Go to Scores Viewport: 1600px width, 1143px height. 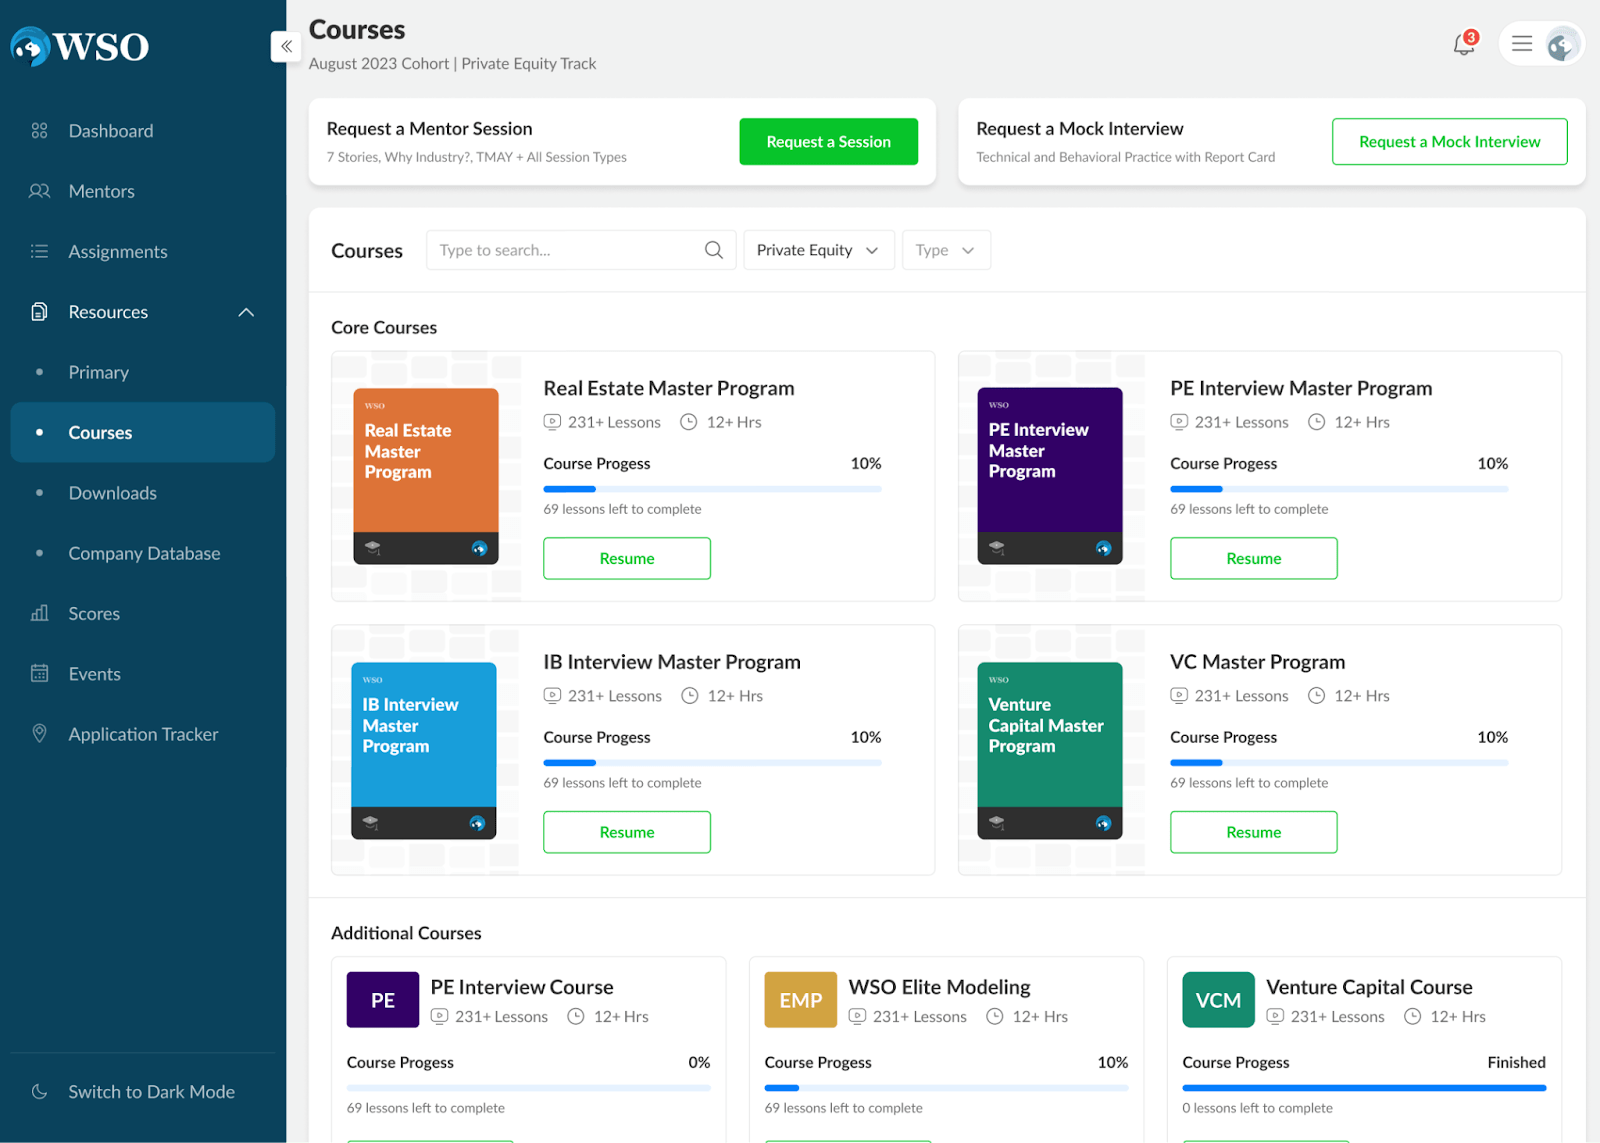click(x=94, y=613)
